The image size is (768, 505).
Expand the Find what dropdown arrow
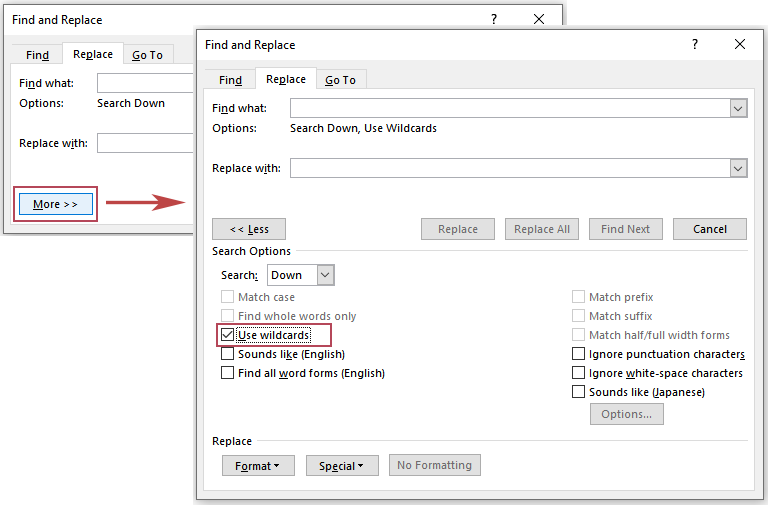pyautogui.click(x=738, y=108)
